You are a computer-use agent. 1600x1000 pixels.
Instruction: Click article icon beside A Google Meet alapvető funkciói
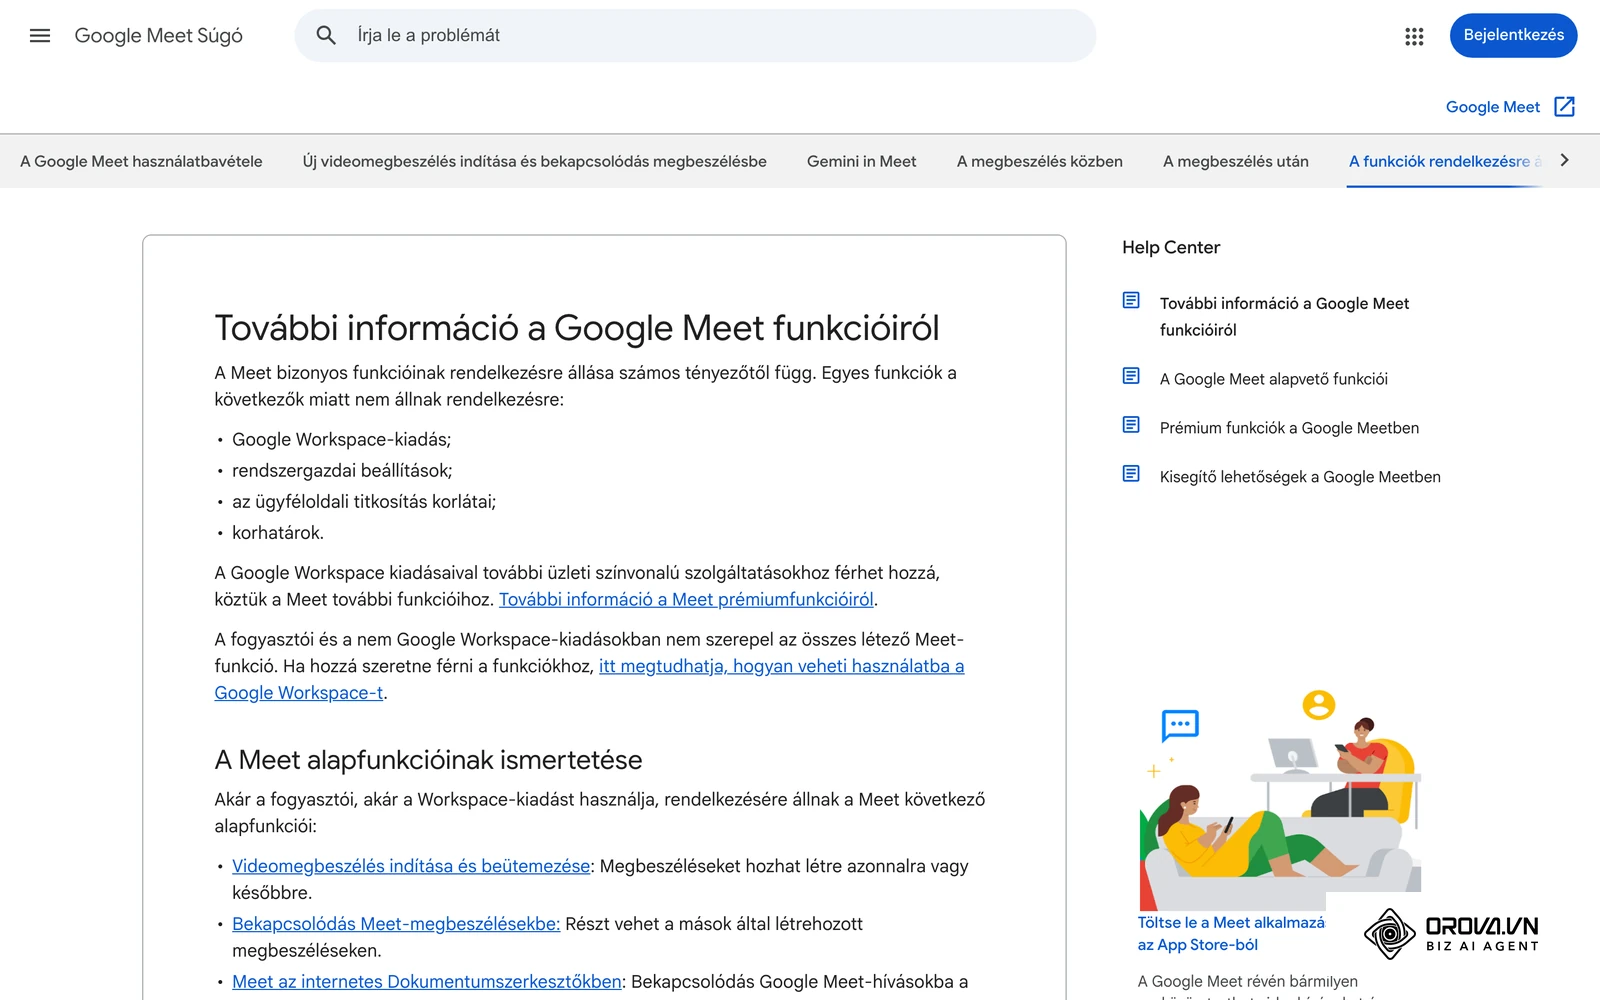(1131, 376)
